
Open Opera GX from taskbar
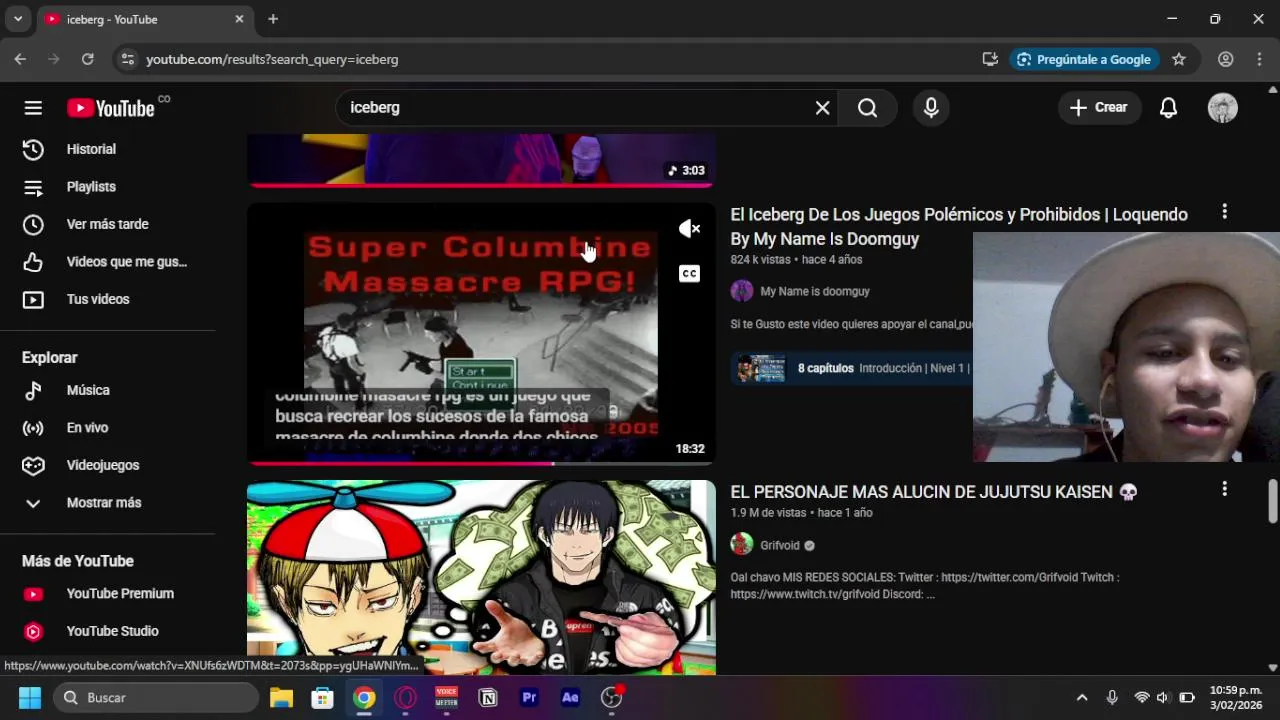click(405, 698)
